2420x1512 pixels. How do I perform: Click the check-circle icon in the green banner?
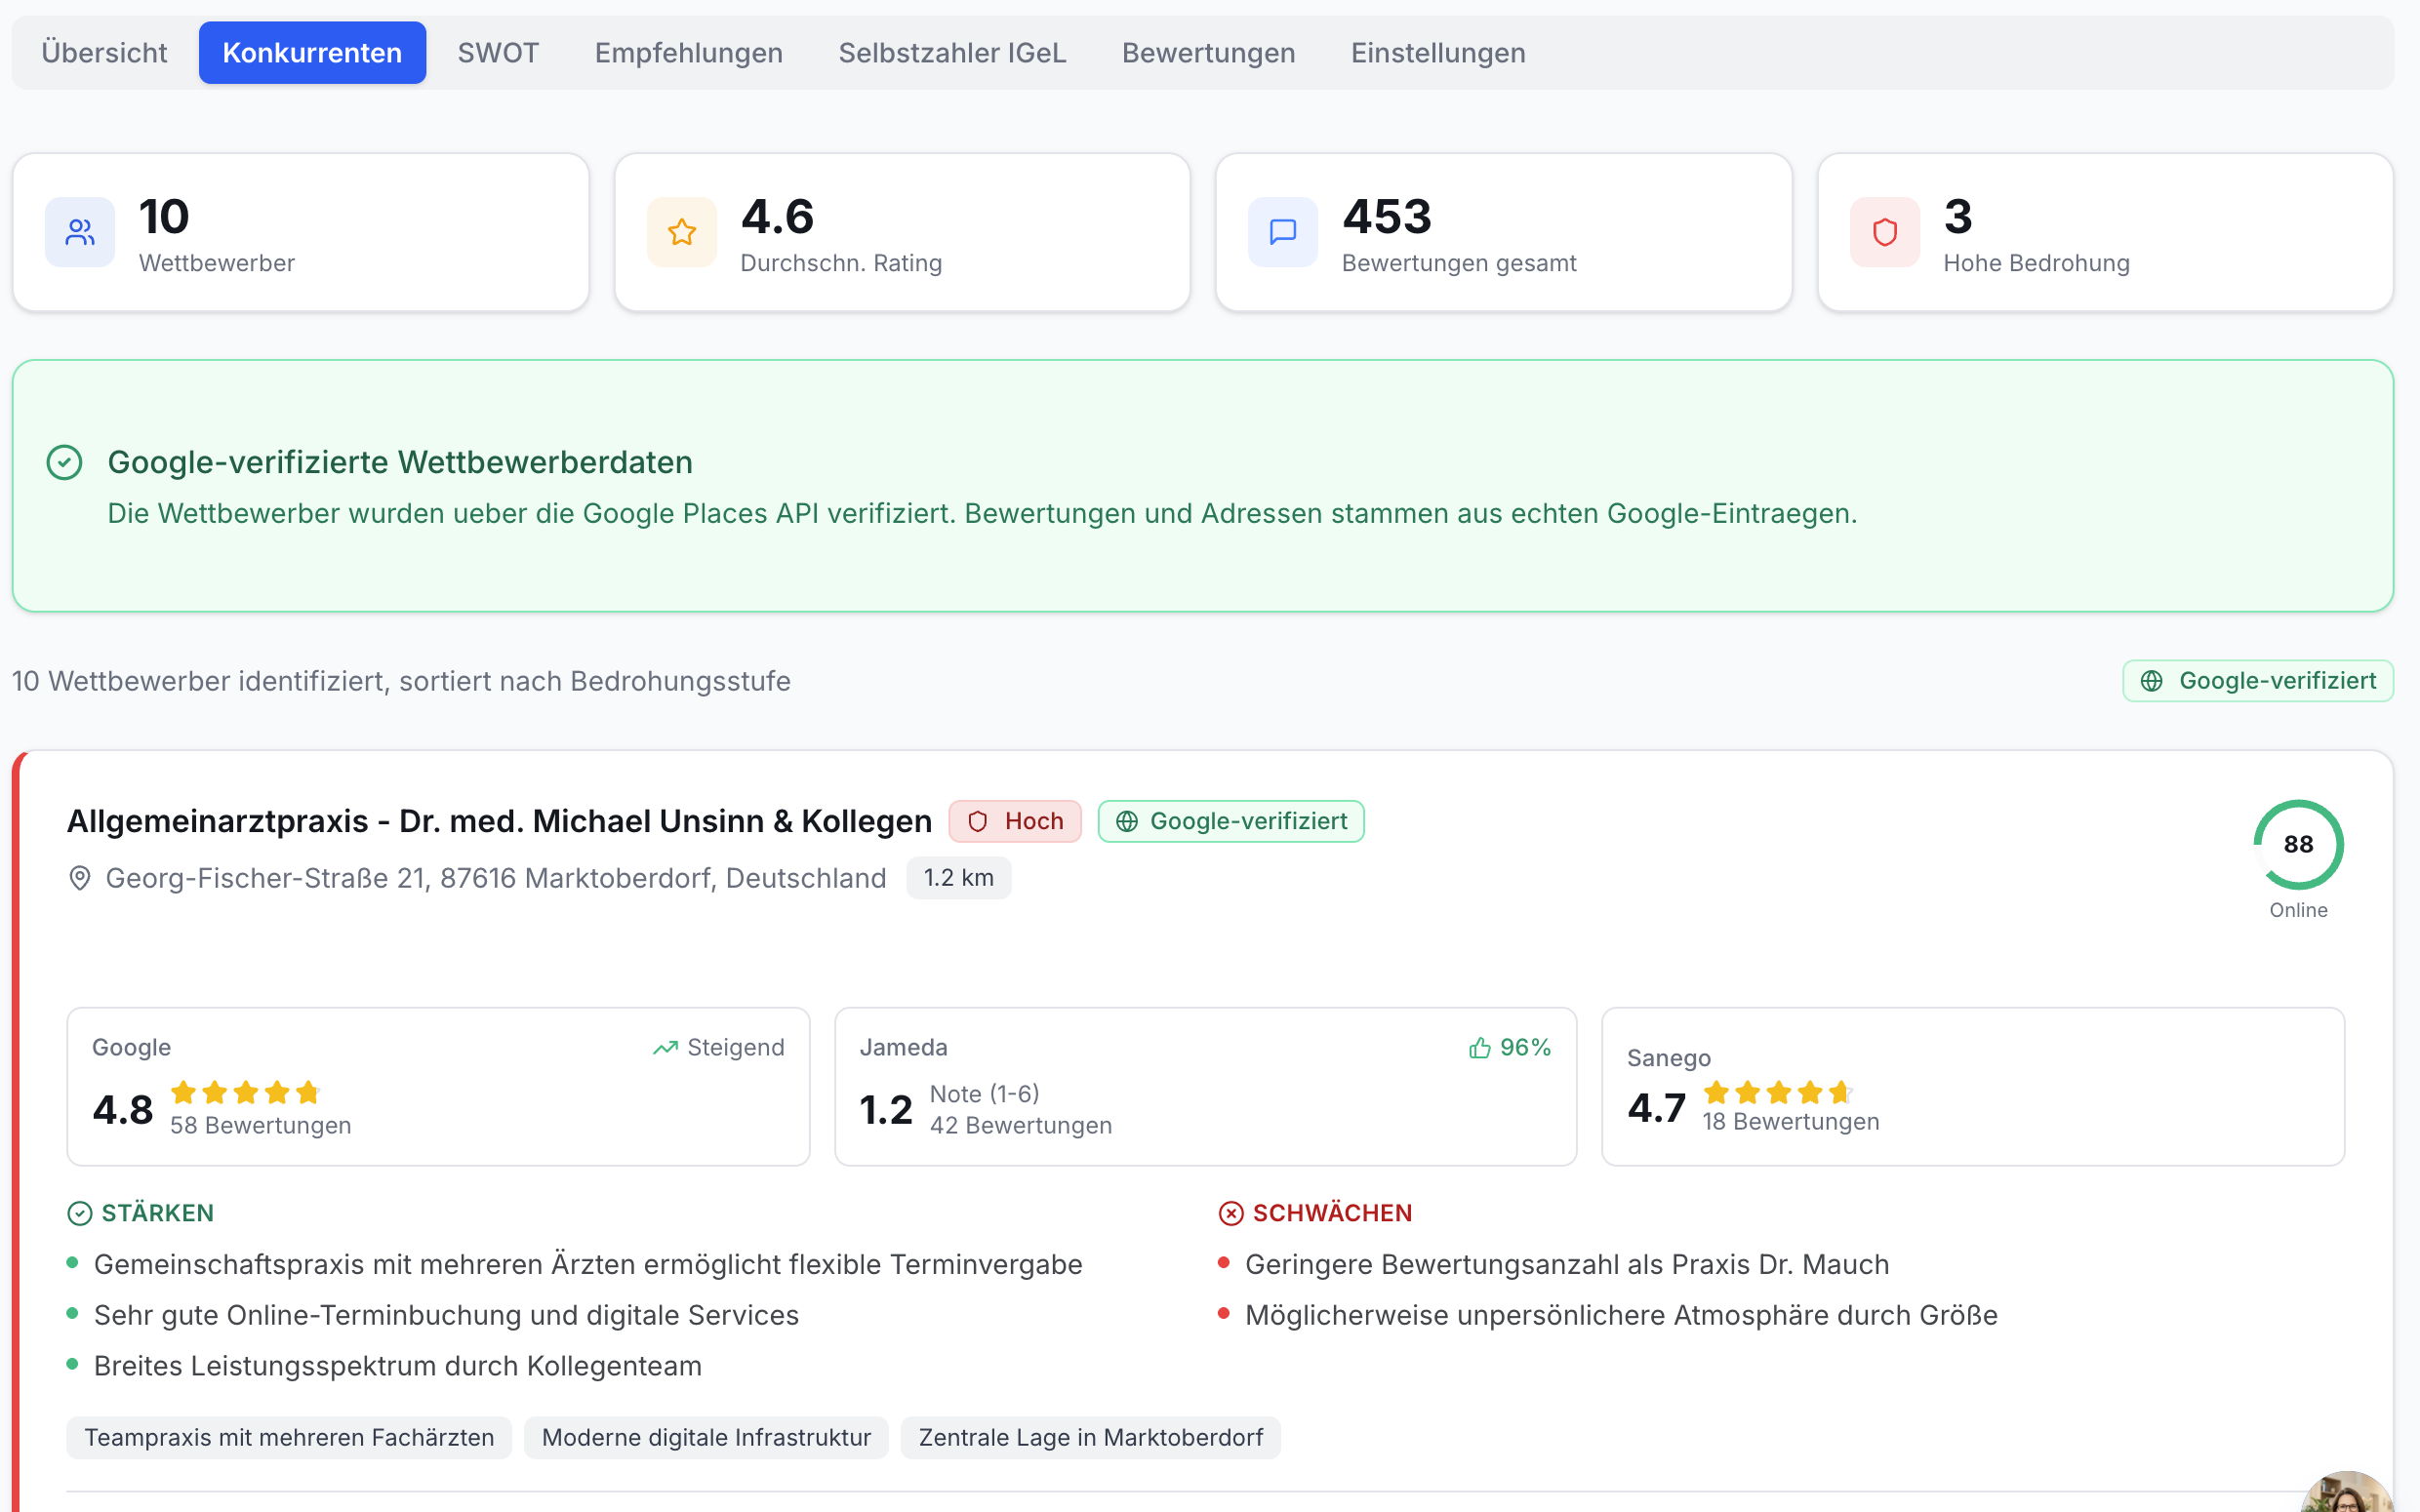[65, 462]
